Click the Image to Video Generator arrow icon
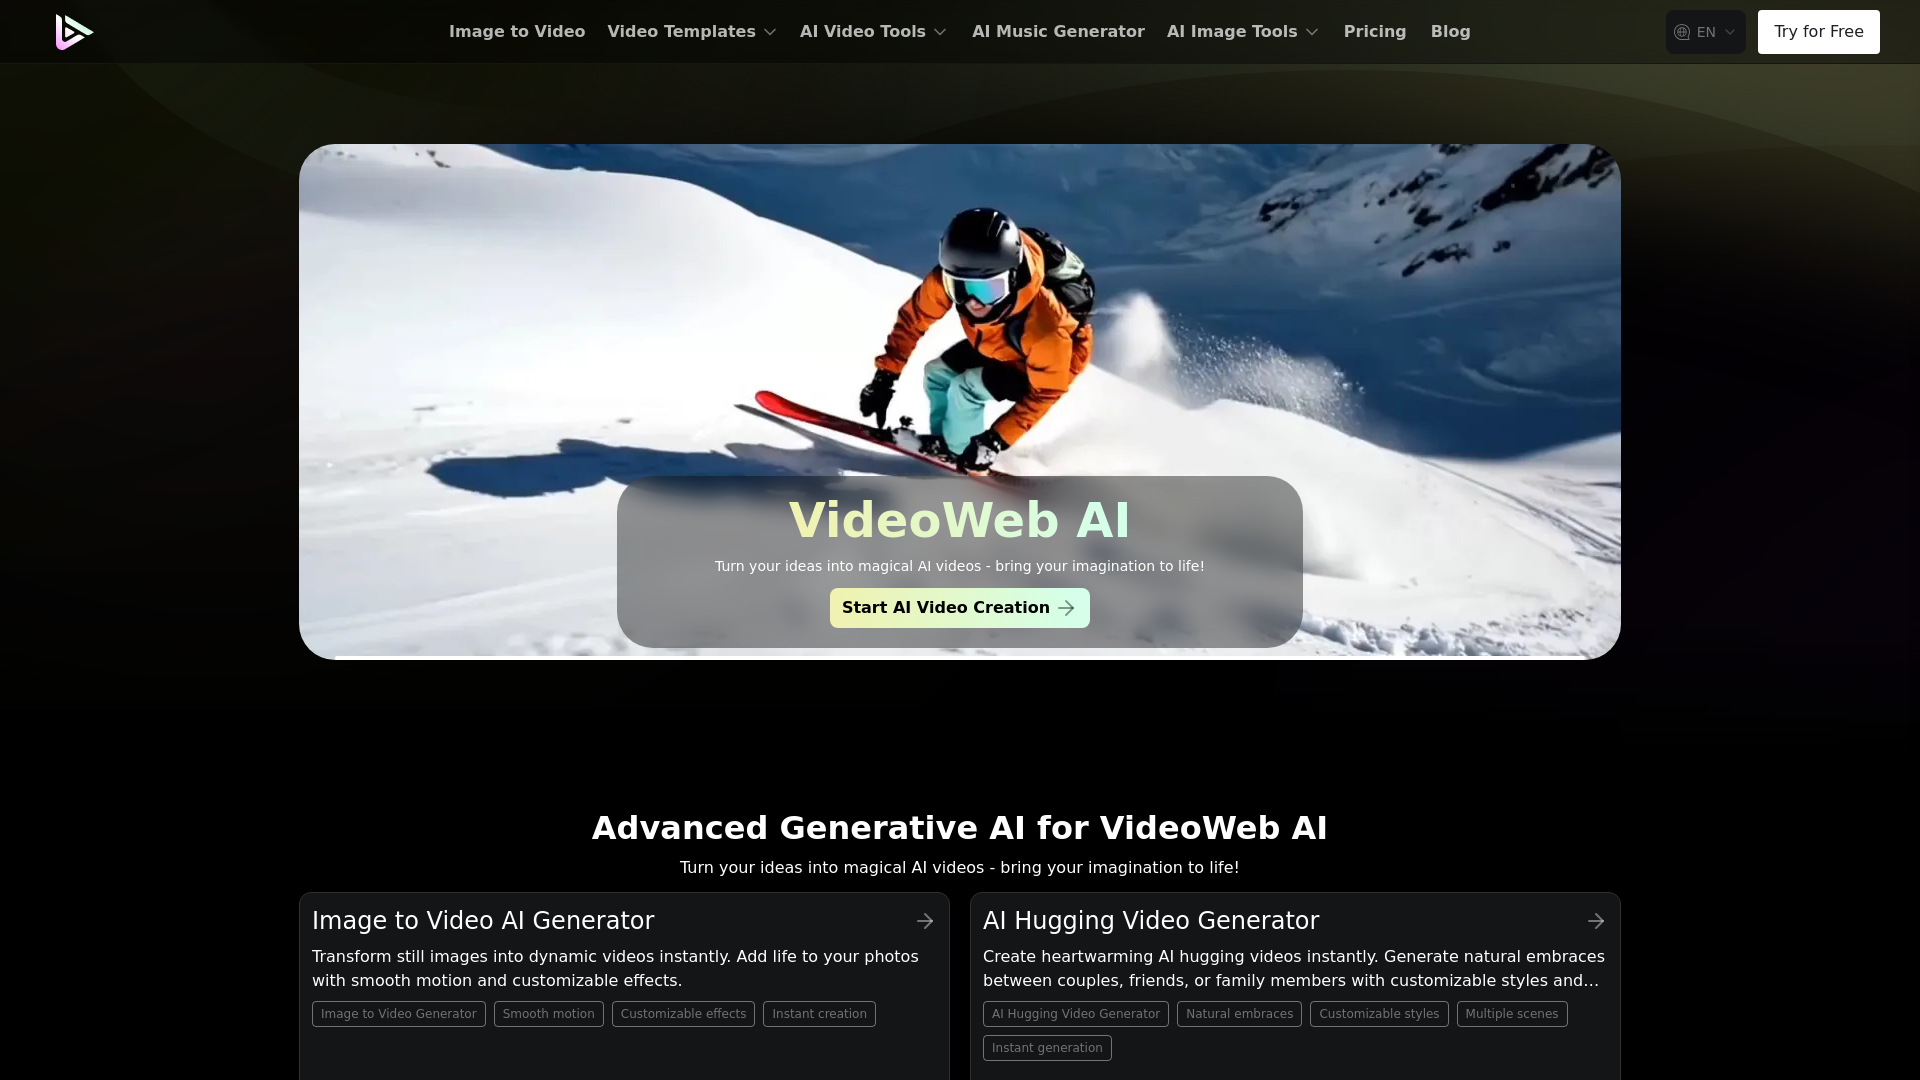 924,918
